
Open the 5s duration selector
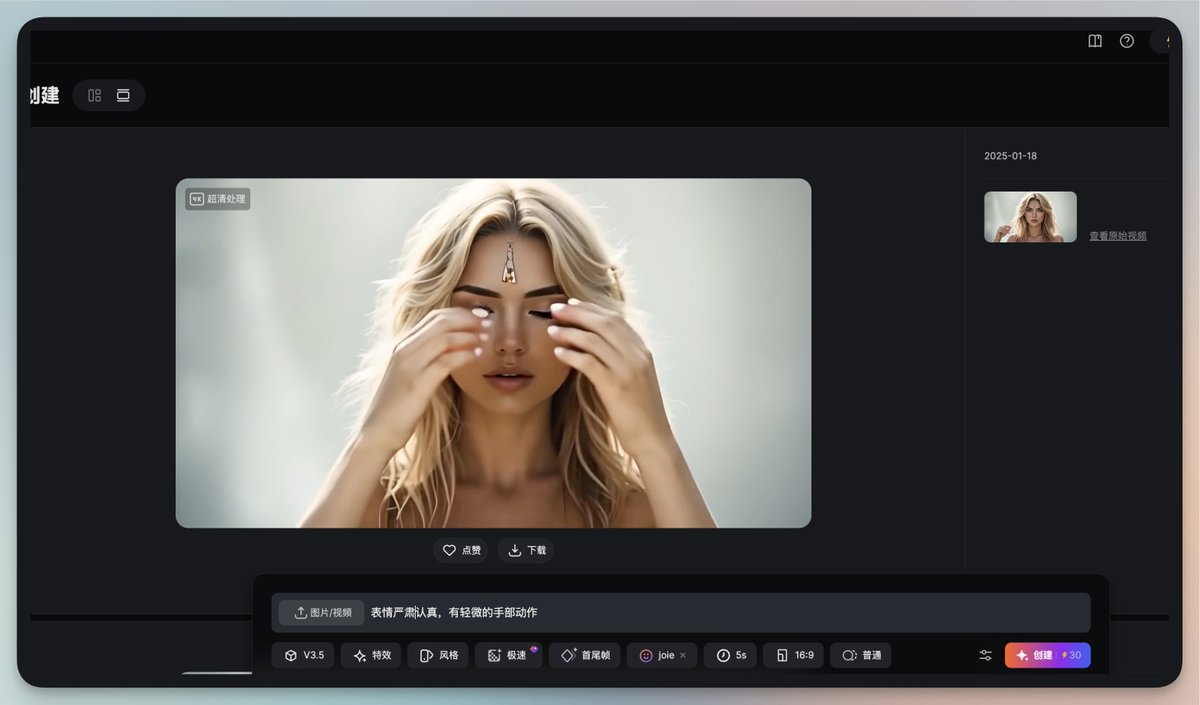coord(730,655)
